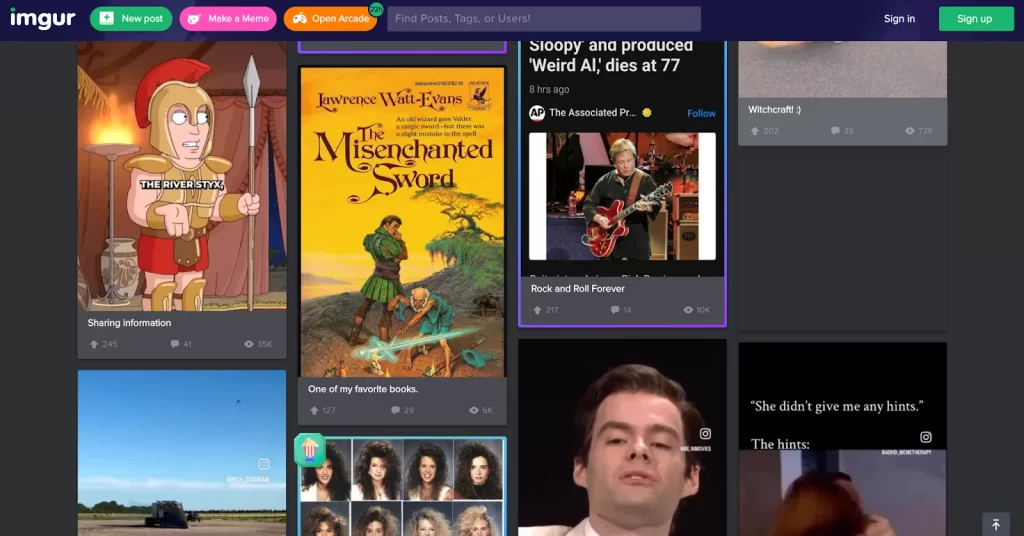Open the Sharing information post image
This screenshot has width=1024, height=536.
point(182,176)
